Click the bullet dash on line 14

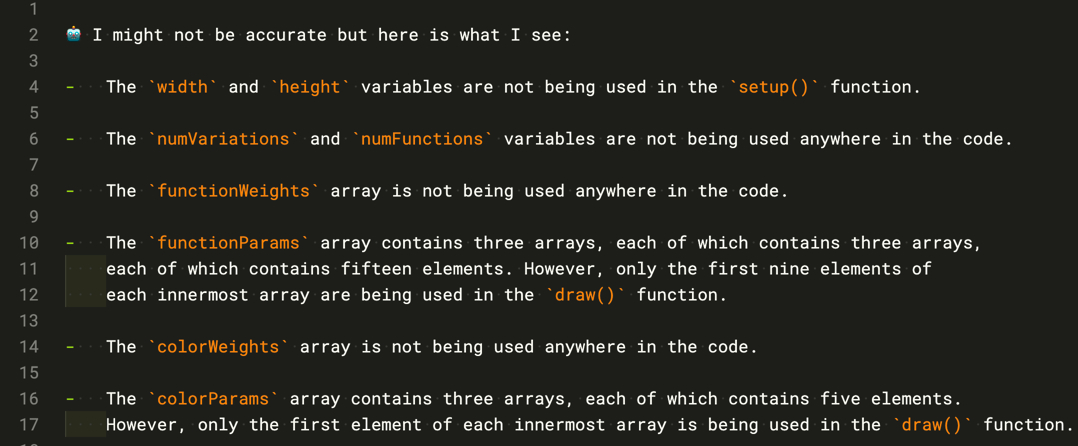[70, 347]
